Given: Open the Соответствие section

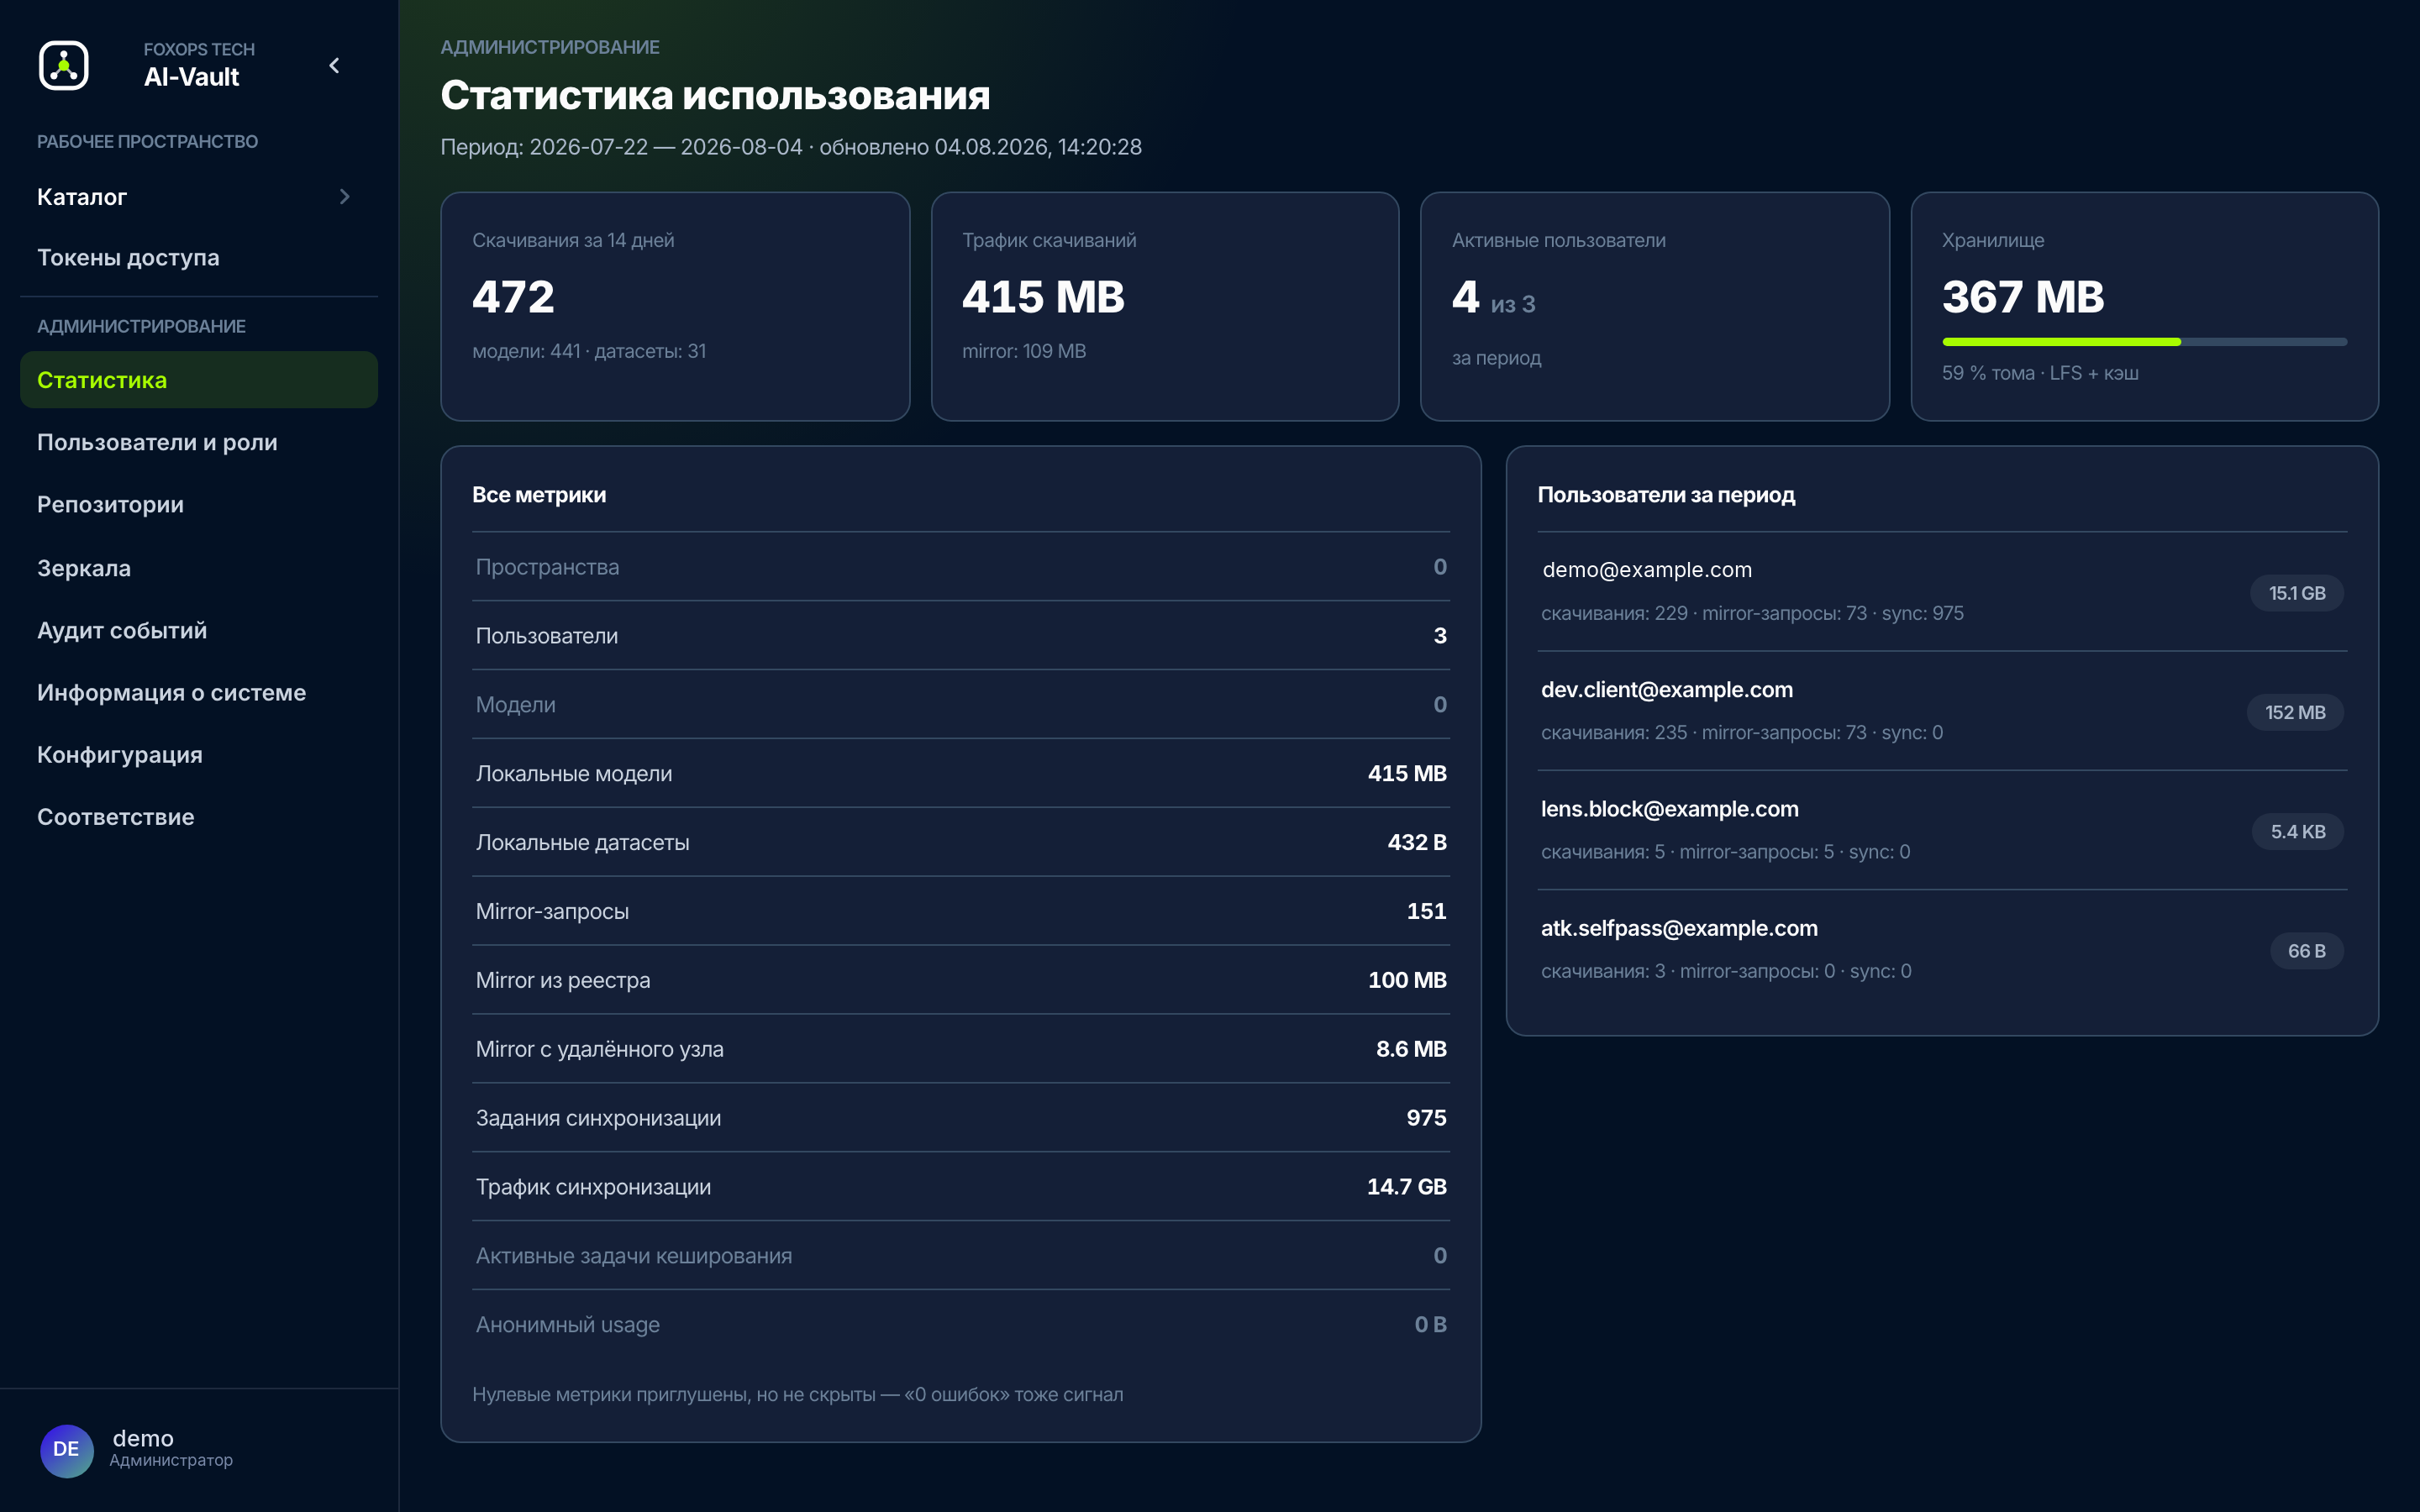Looking at the screenshot, I should point(198,817).
